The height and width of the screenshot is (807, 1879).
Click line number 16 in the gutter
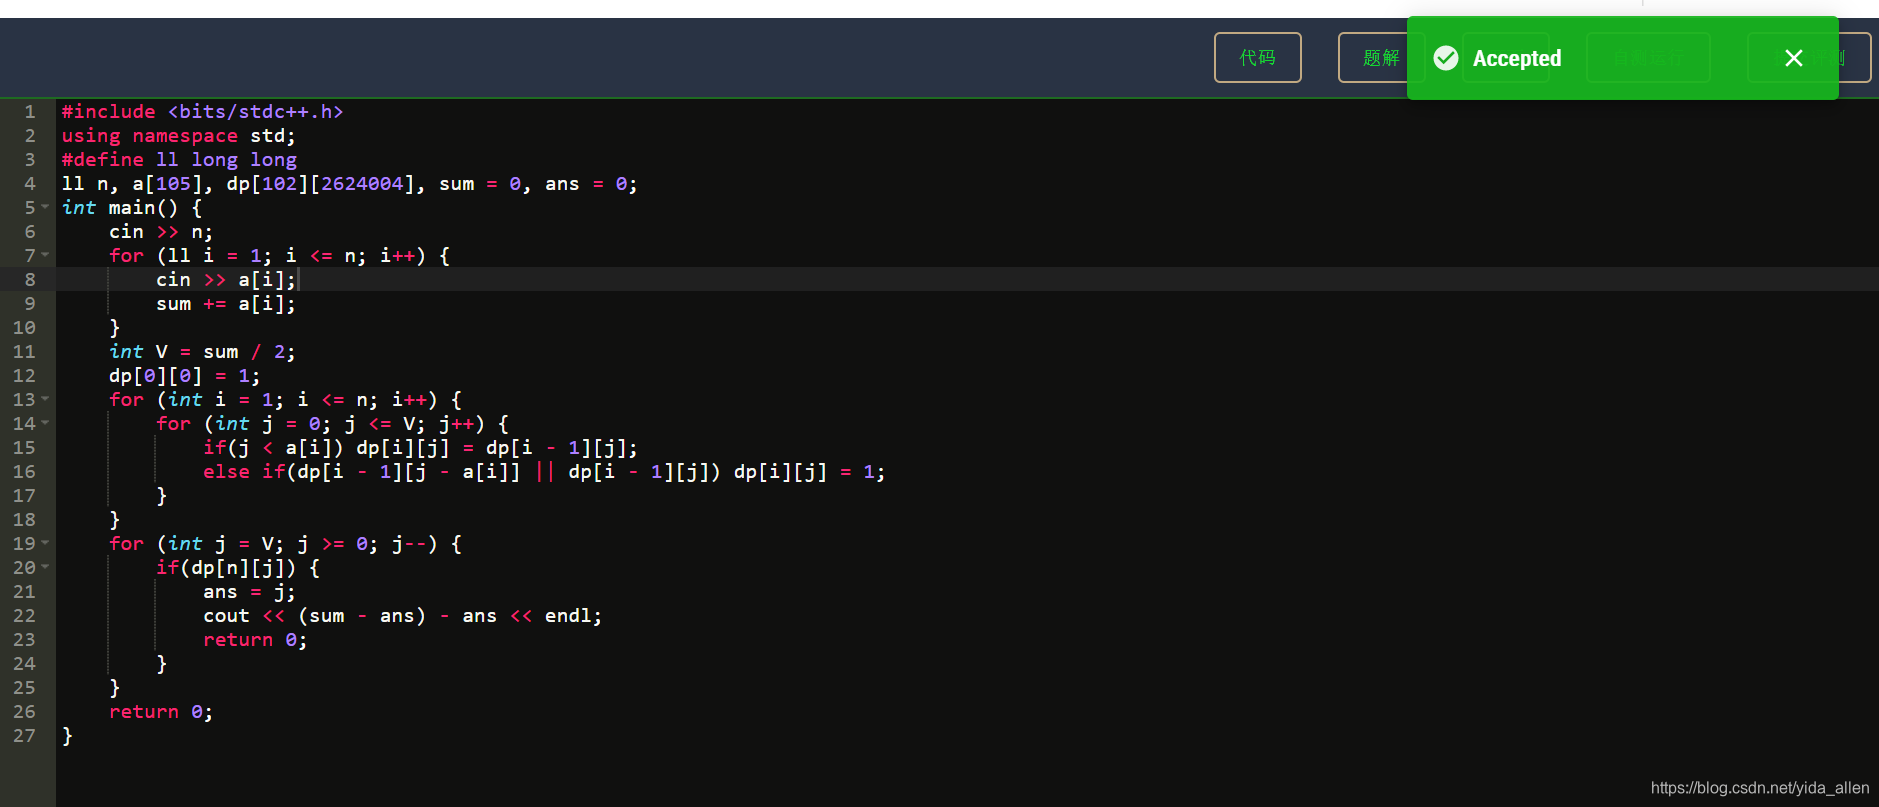point(24,471)
